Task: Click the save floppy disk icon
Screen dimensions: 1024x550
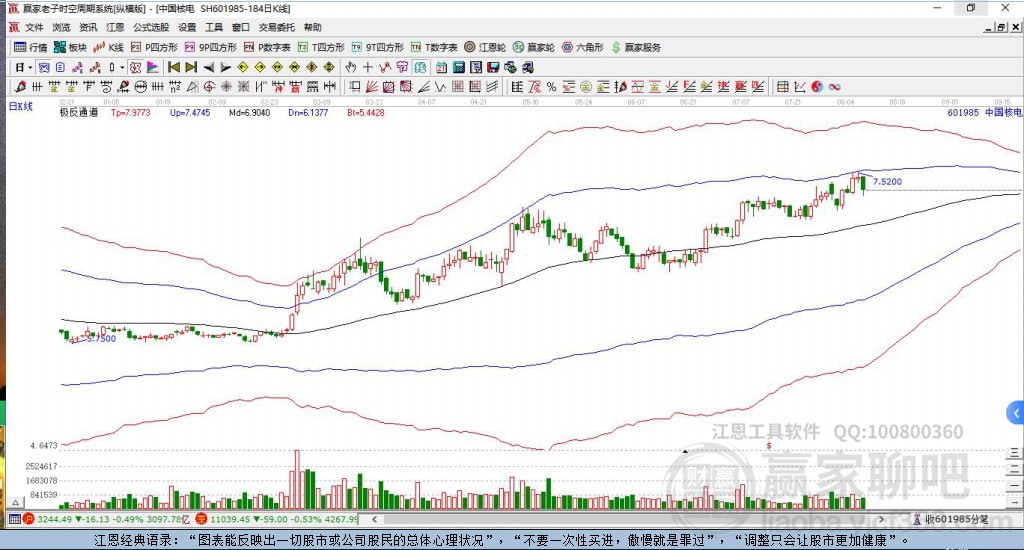Action: [493, 67]
